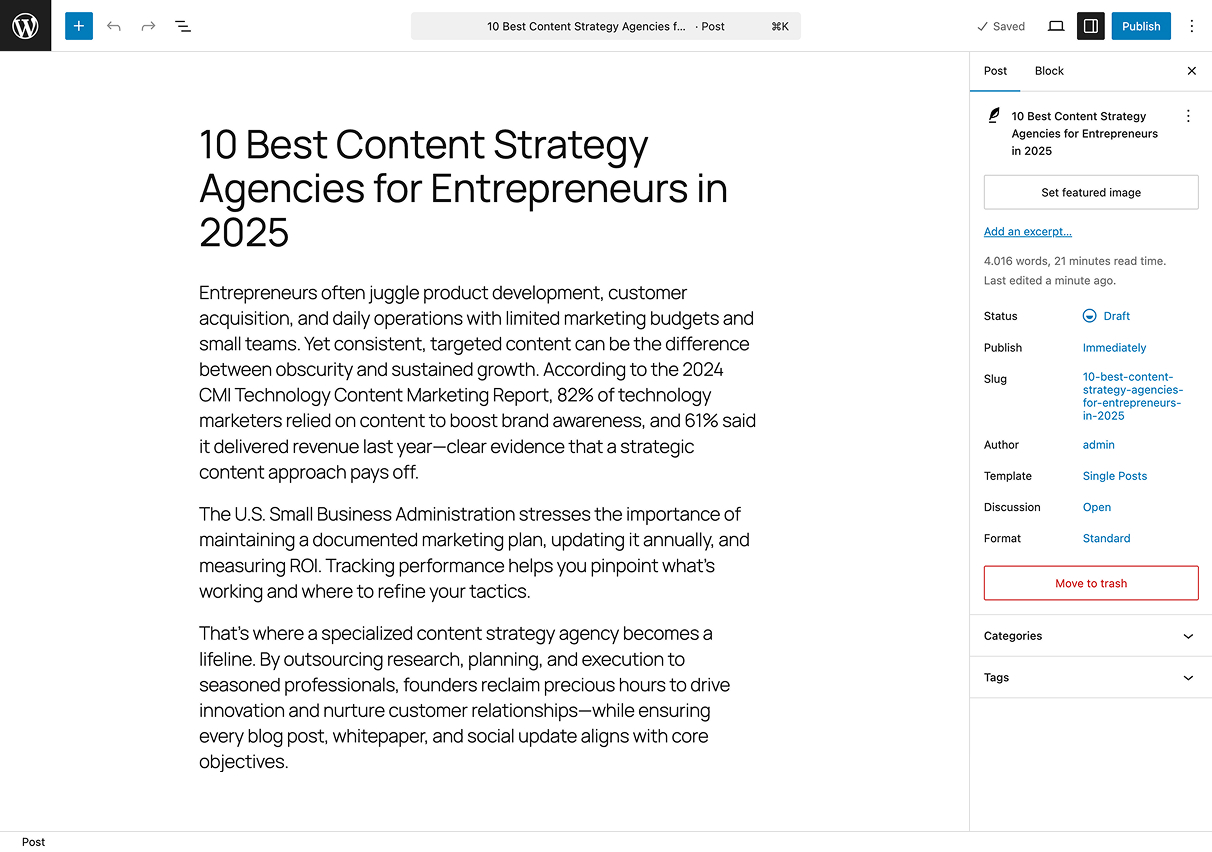Click the Add an excerpt link
Image resolution: width=1212 pixels, height=852 pixels.
[1027, 232]
